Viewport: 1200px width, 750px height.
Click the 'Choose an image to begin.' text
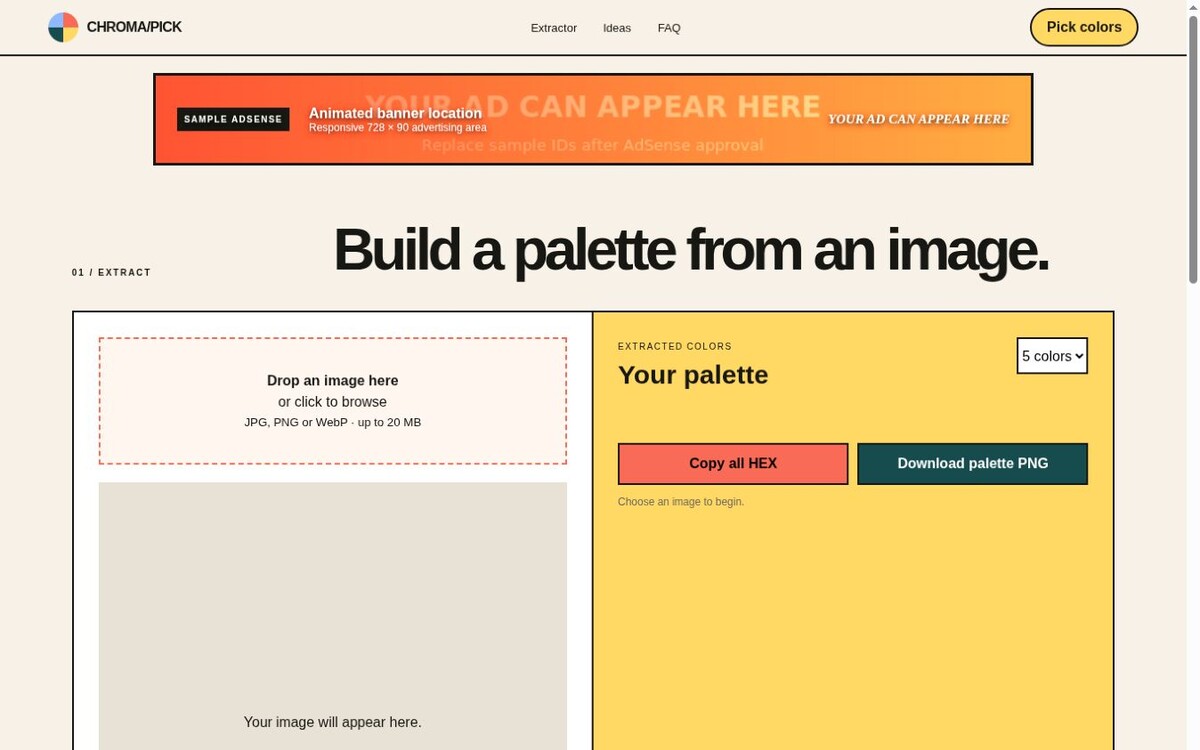click(681, 502)
